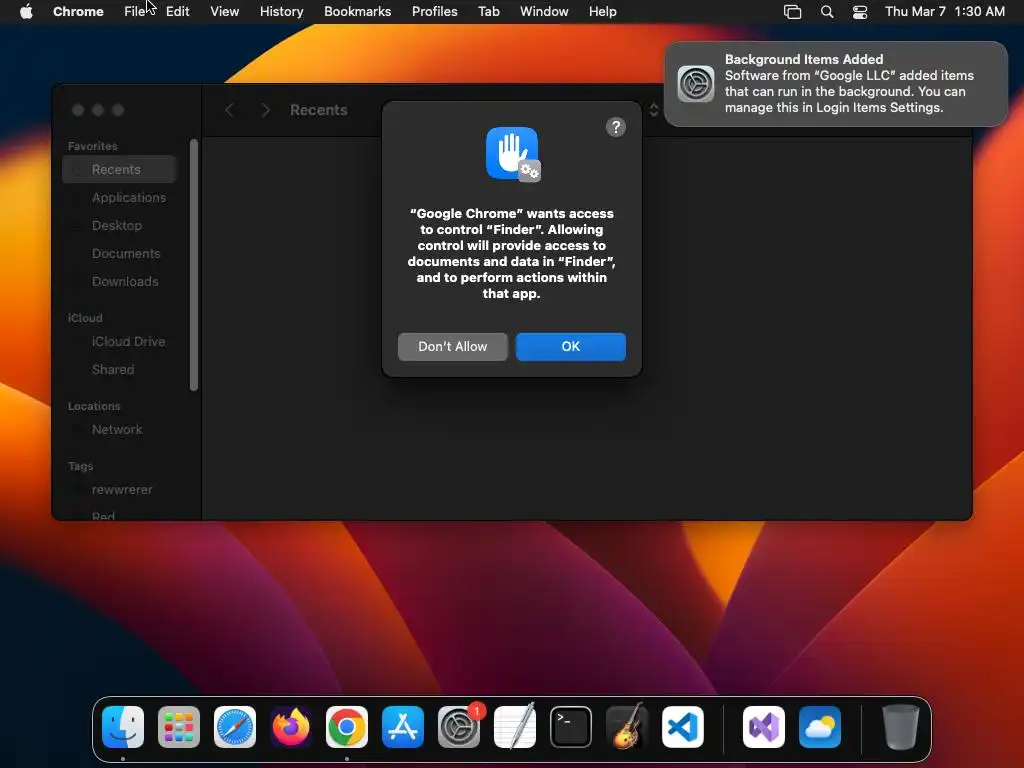This screenshot has height=768, width=1024.
Task: Open Finder from the dock
Action: 123,727
